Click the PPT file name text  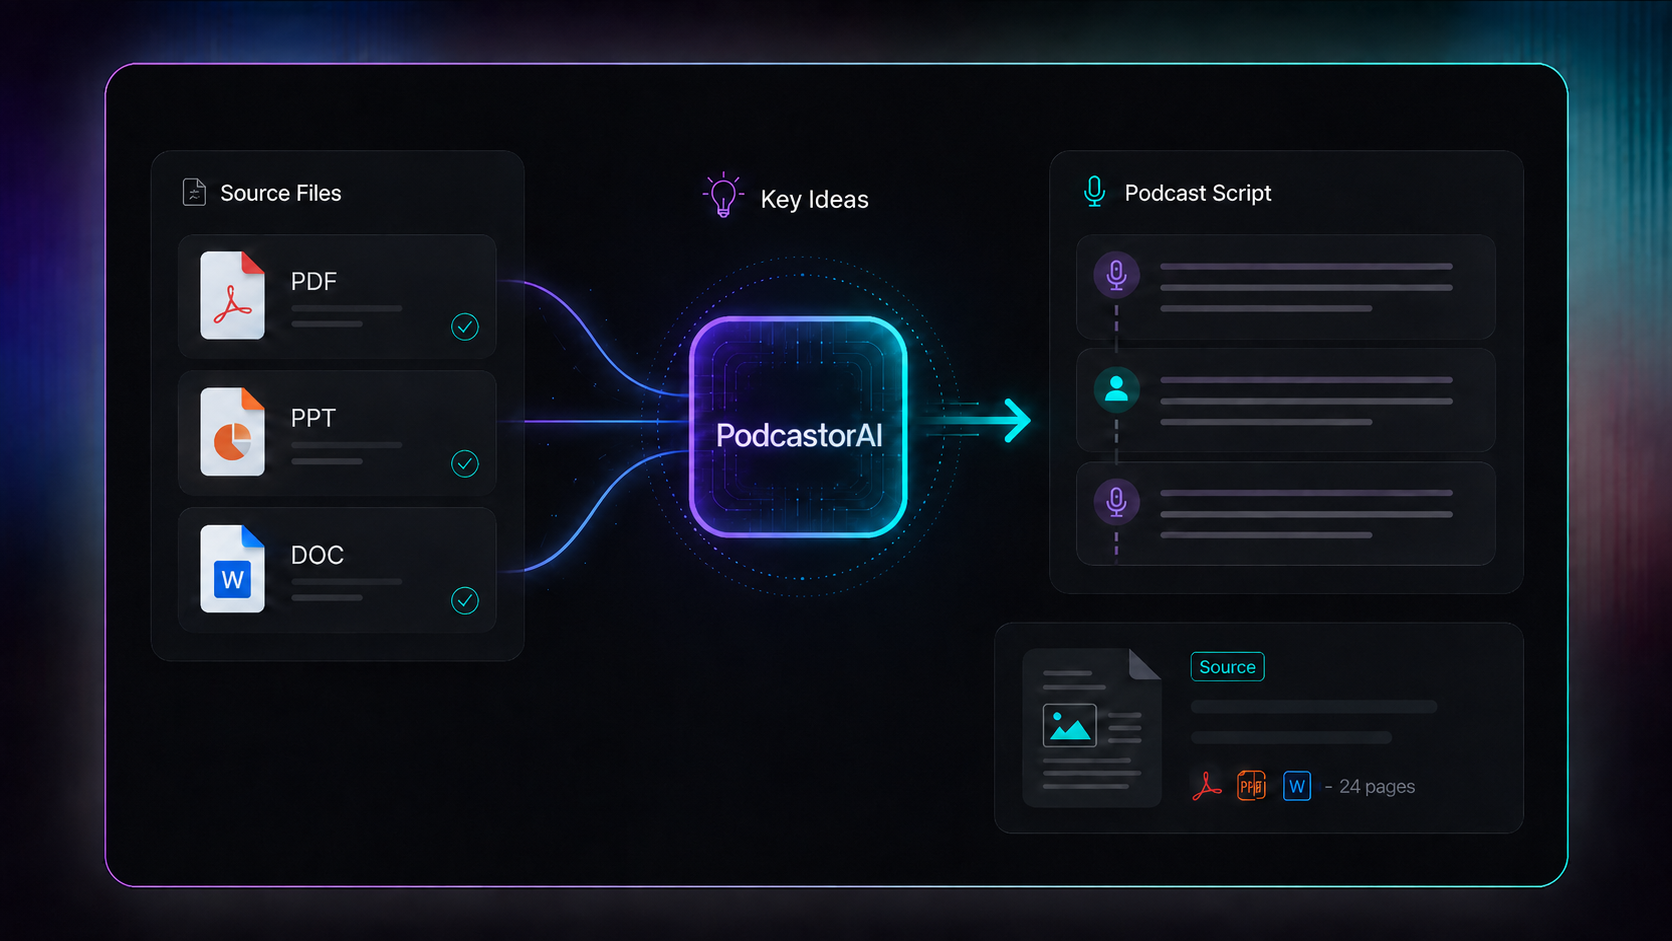[313, 418]
